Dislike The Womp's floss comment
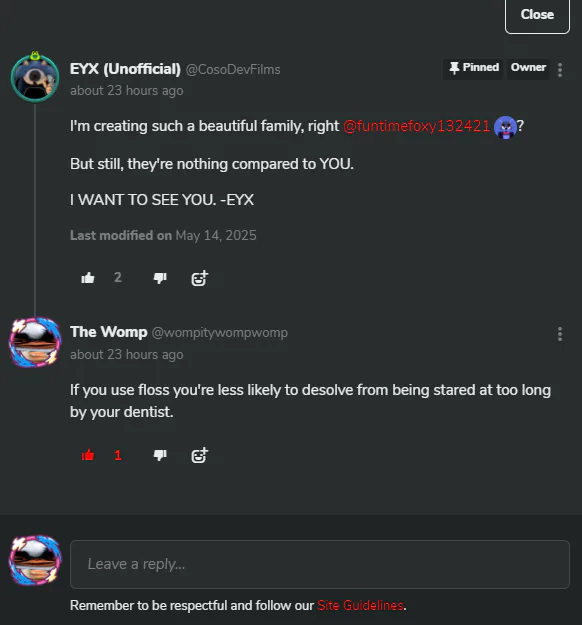Viewport: 582px width, 625px height. click(x=160, y=455)
